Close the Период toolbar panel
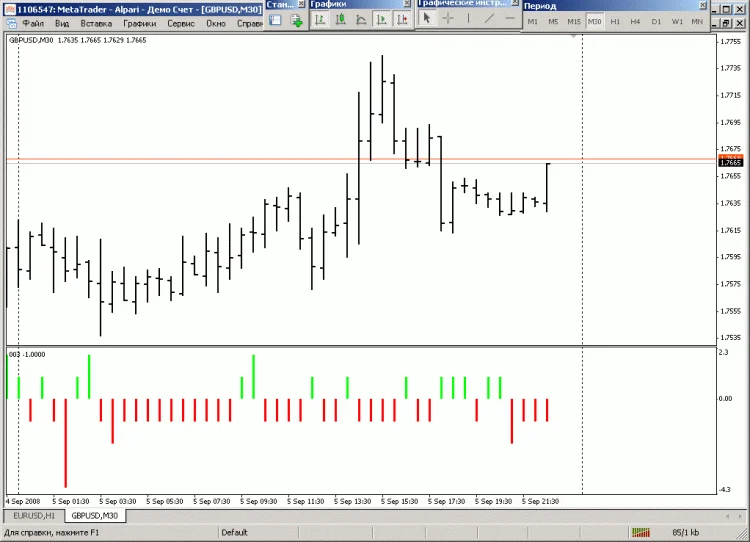750x542 pixels. pyautogui.click(x=703, y=6)
